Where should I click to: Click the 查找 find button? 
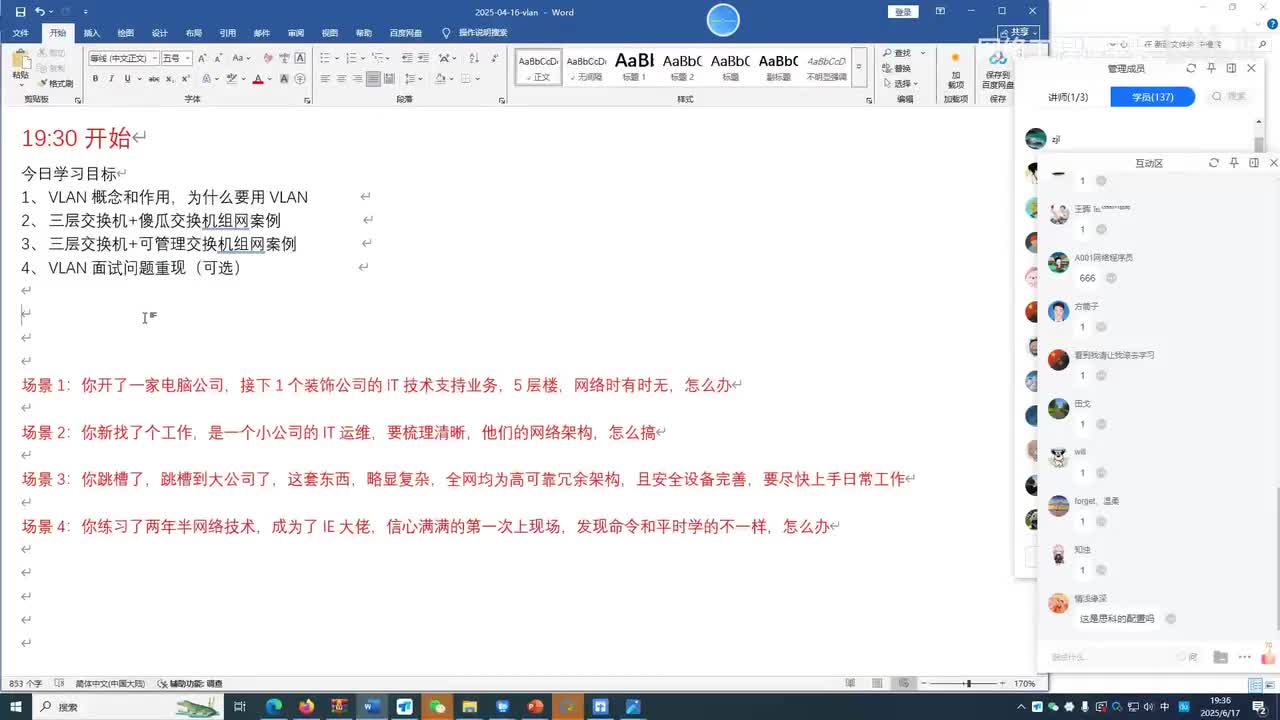(898, 53)
